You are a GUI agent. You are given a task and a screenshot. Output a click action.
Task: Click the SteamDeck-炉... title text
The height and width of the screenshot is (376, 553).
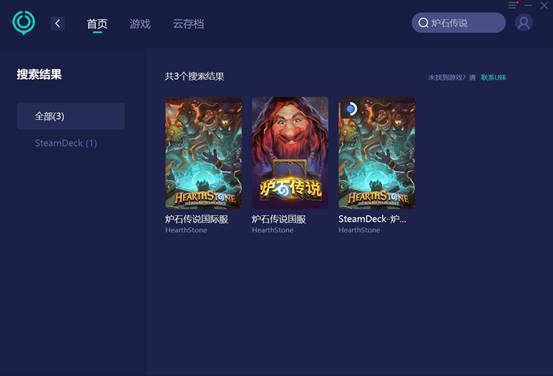tap(372, 219)
